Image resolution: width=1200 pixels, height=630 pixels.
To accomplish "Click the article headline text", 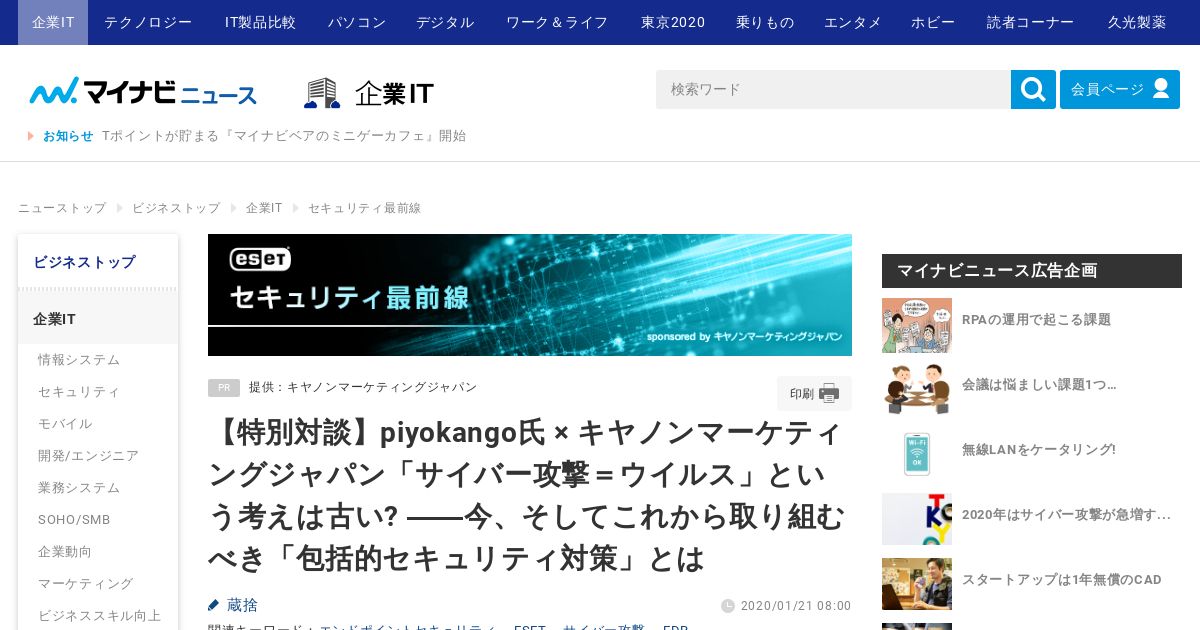I will (528, 496).
